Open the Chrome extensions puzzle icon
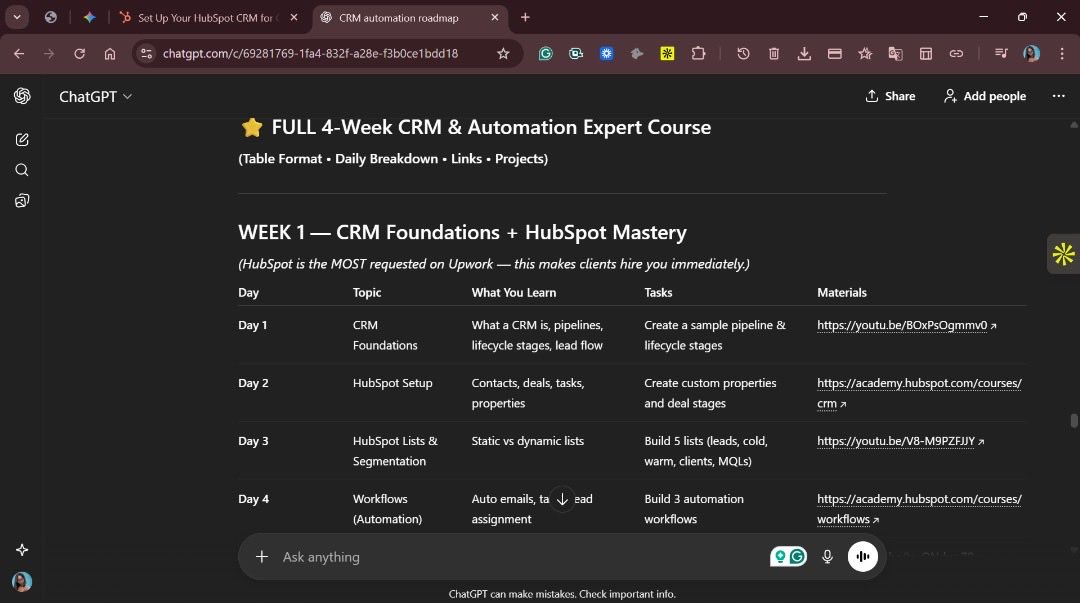The width and height of the screenshot is (1080, 603). coord(697,53)
